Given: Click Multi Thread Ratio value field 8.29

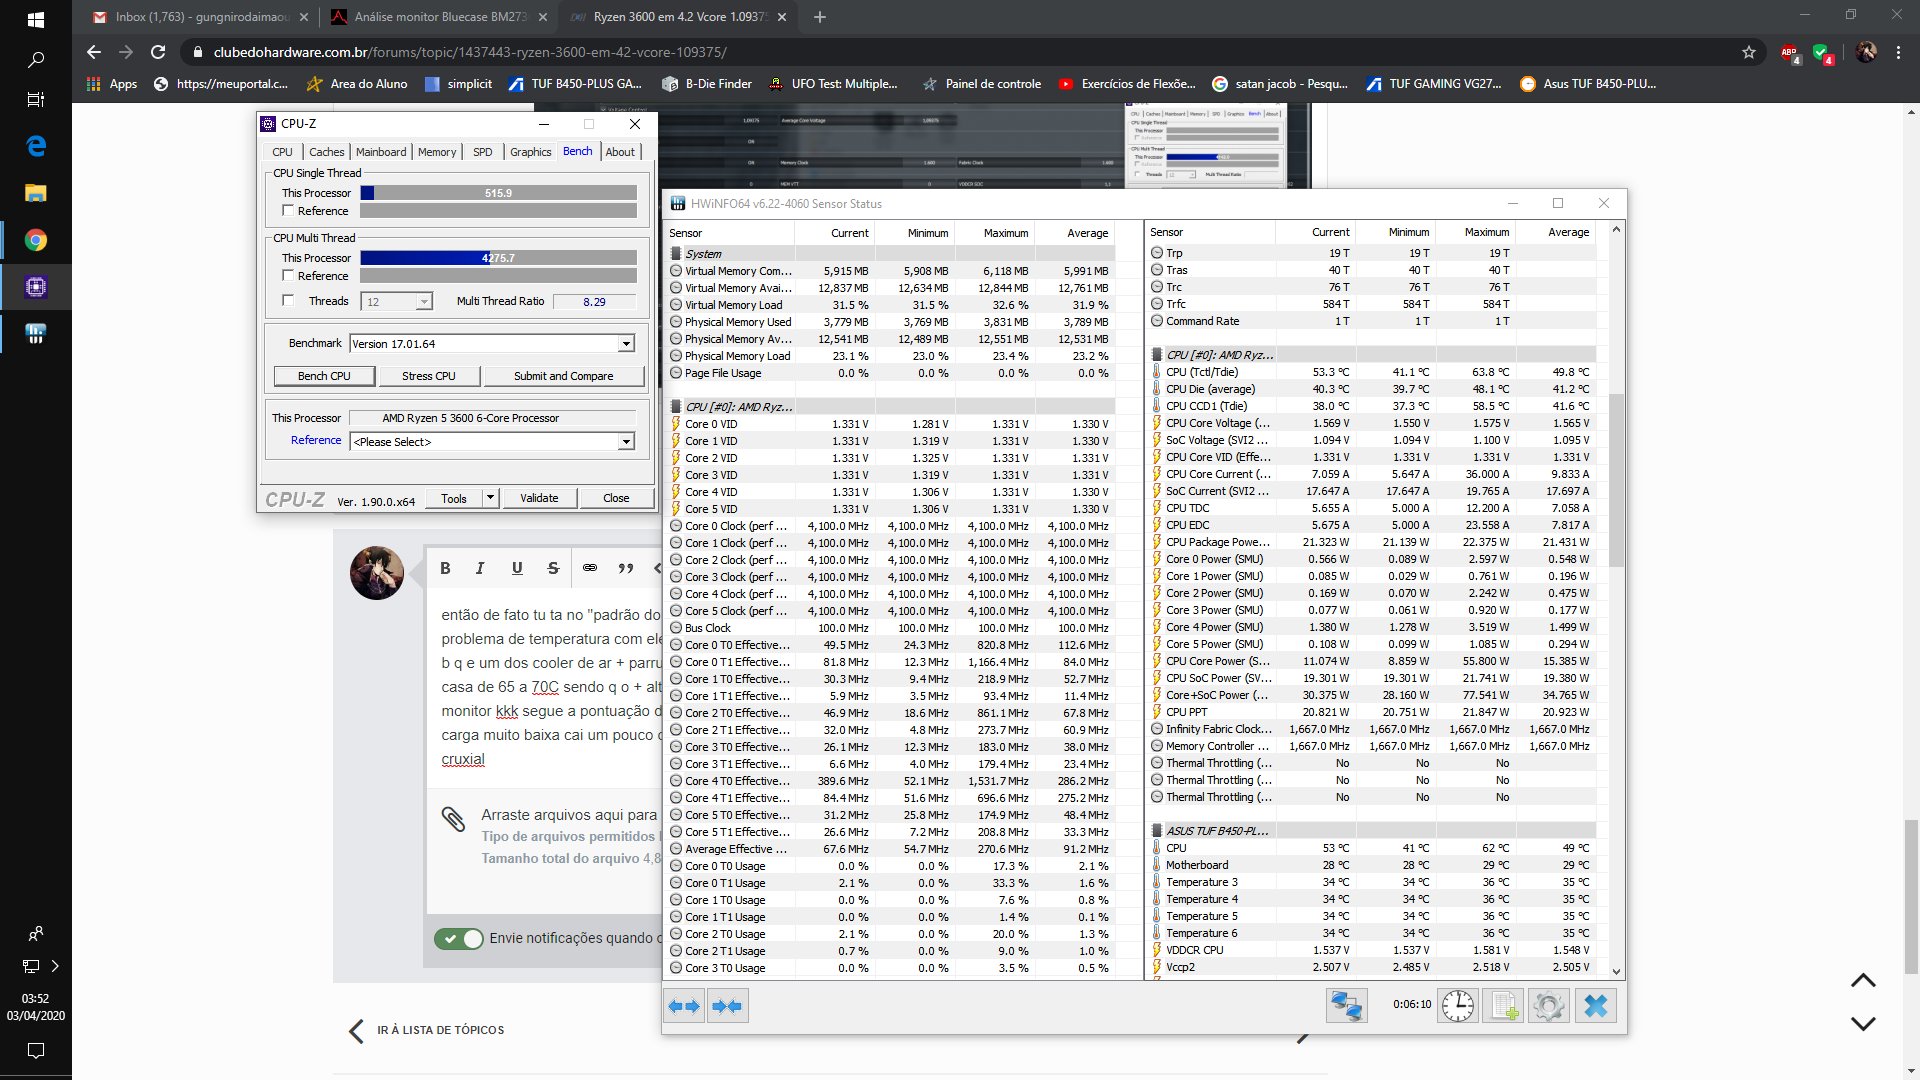Looking at the screenshot, I should [594, 301].
